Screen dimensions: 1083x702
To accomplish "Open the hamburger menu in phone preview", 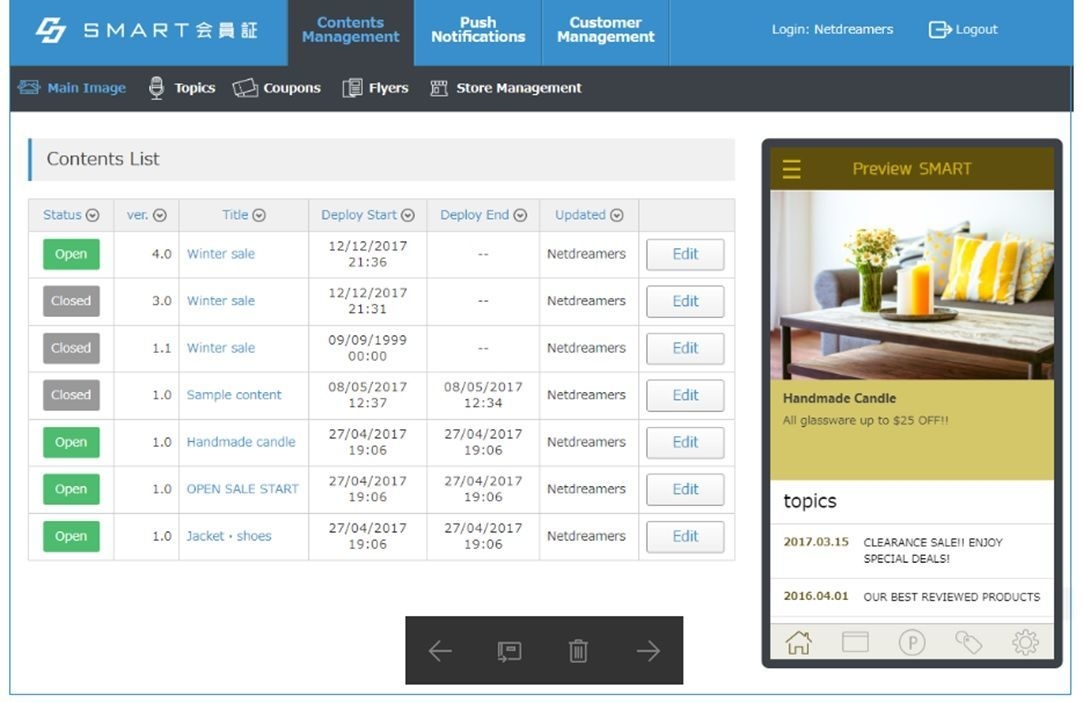I will [791, 169].
